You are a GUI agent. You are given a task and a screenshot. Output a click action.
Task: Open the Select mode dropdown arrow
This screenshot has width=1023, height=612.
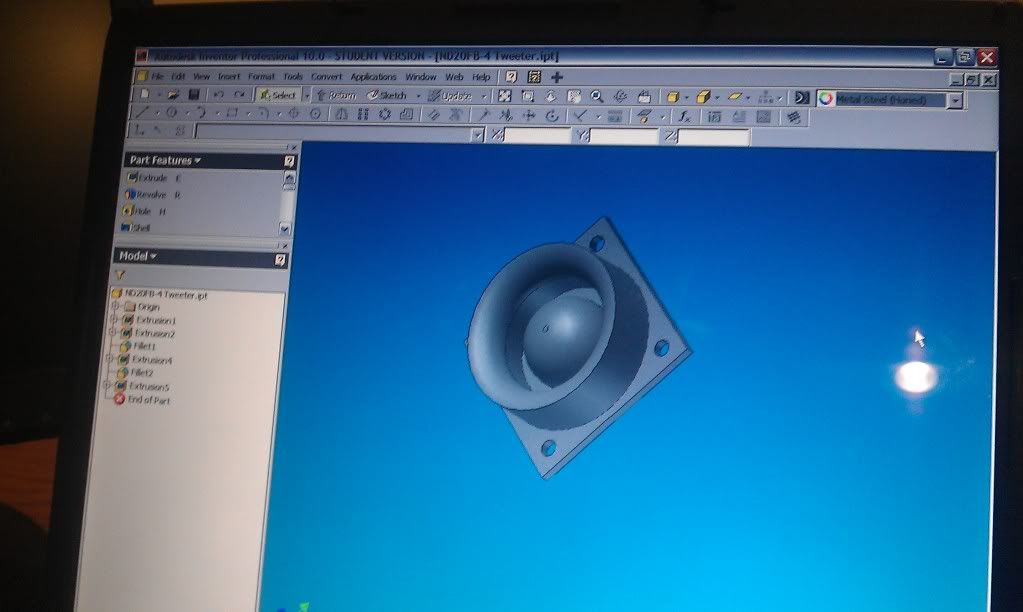[307, 96]
